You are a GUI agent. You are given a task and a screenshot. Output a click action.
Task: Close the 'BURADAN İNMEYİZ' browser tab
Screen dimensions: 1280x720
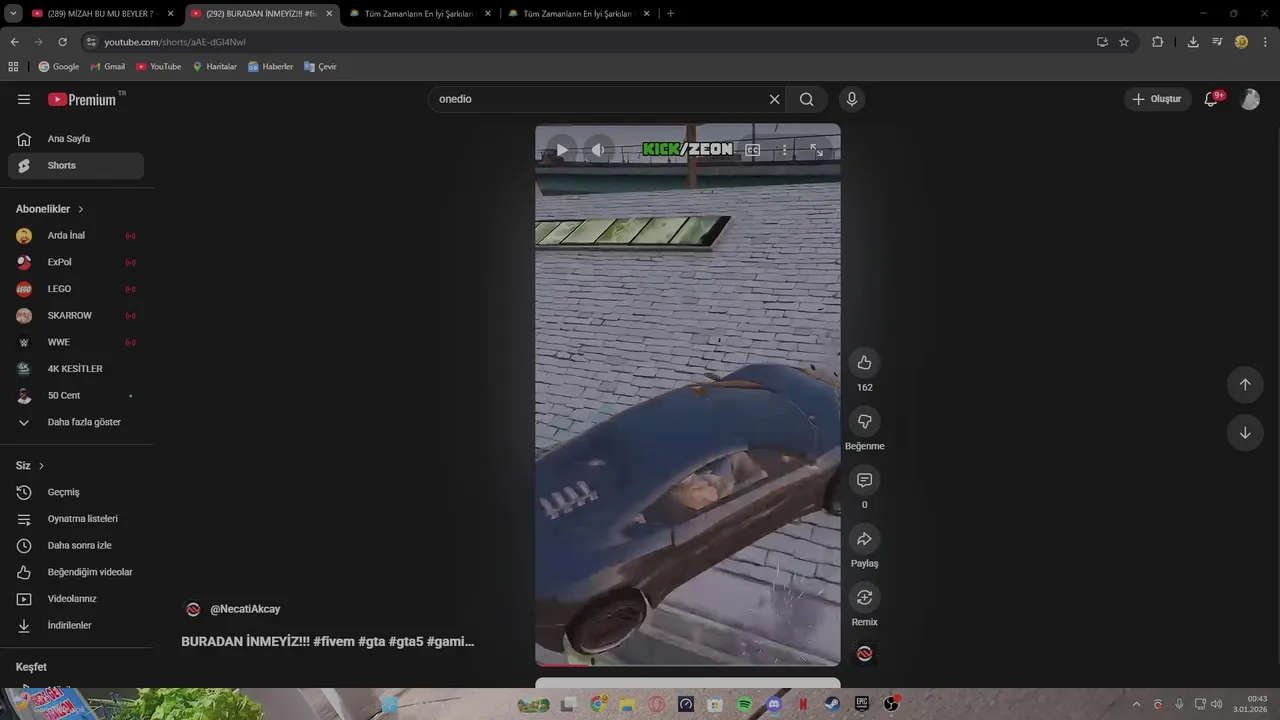[x=329, y=14]
